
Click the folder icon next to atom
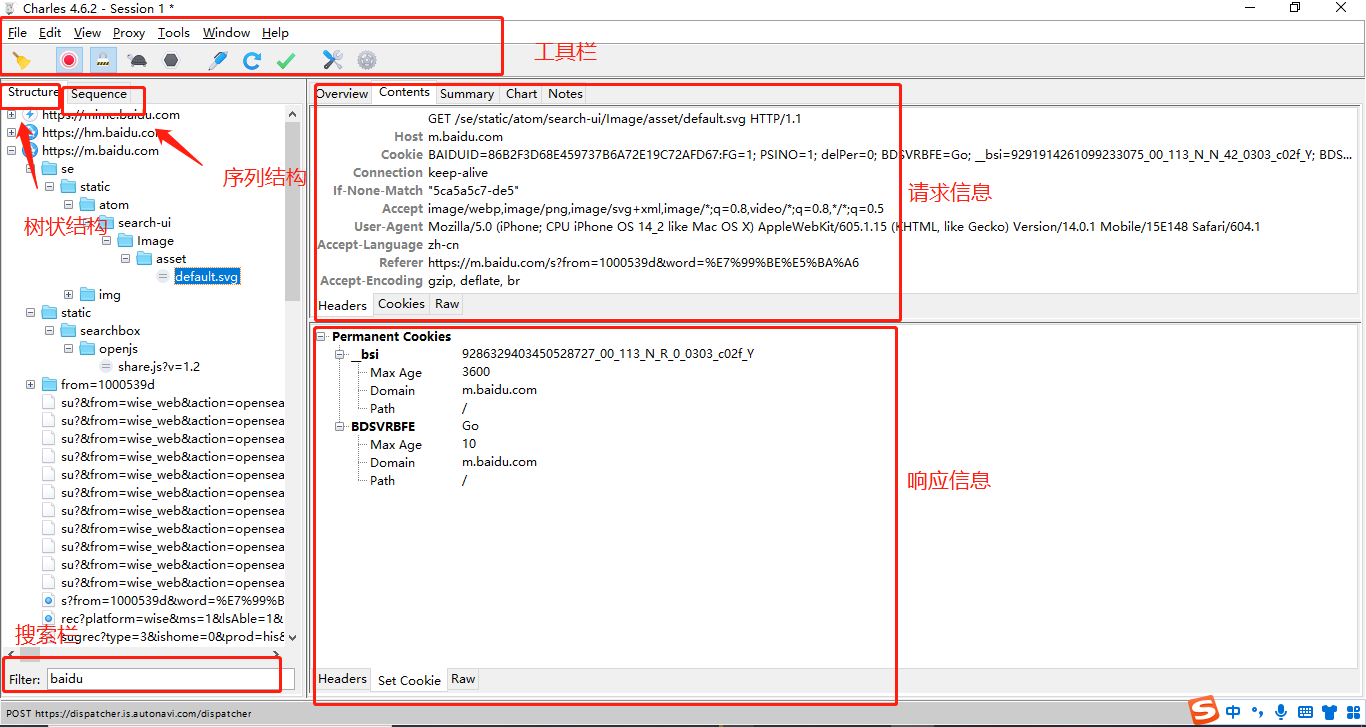[x=87, y=205]
